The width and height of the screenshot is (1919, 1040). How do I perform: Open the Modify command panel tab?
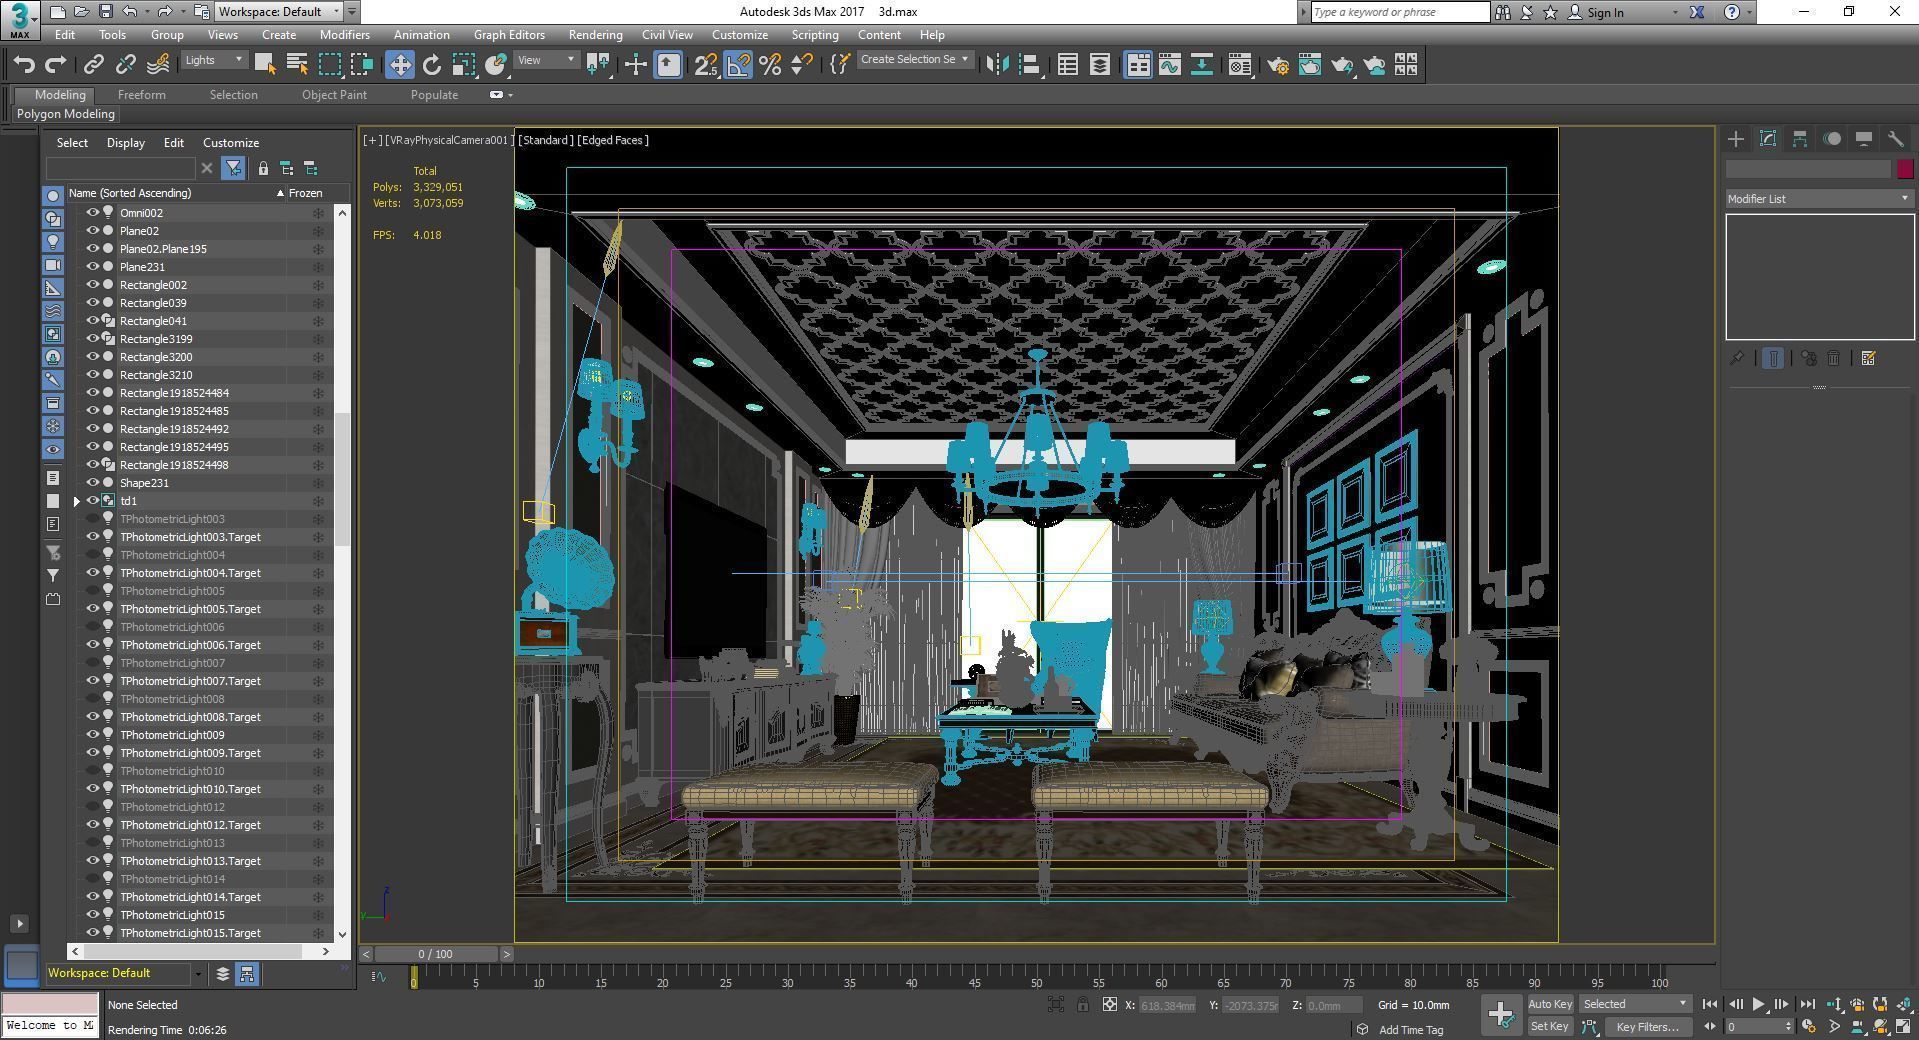click(1768, 139)
